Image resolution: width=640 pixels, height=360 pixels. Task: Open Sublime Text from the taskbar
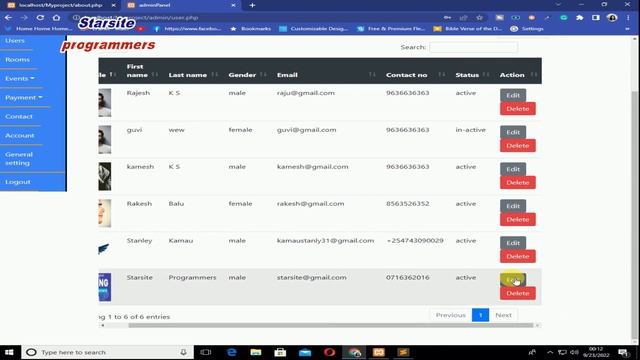point(403,352)
